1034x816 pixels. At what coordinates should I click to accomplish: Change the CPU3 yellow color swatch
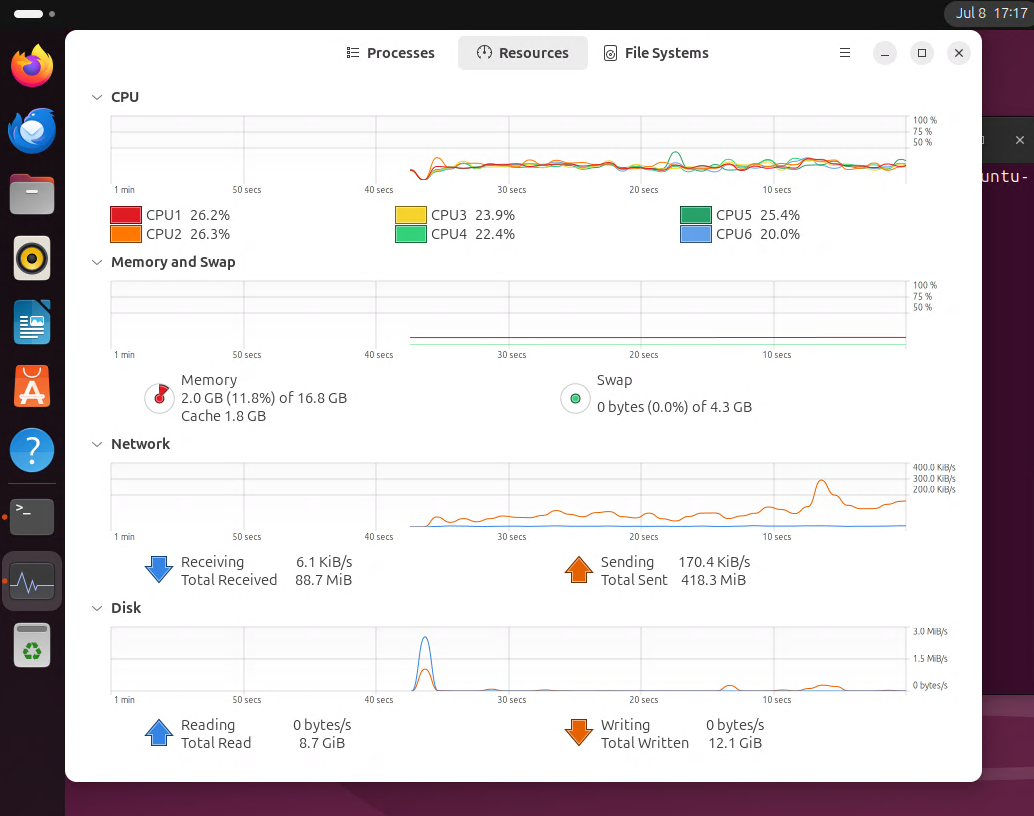[x=411, y=215]
